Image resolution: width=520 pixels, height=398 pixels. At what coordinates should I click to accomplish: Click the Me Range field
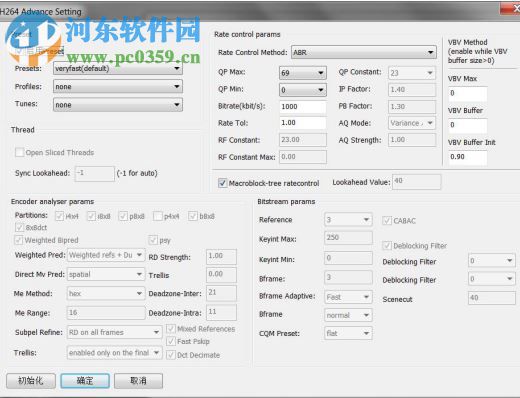tap(106, 313)
